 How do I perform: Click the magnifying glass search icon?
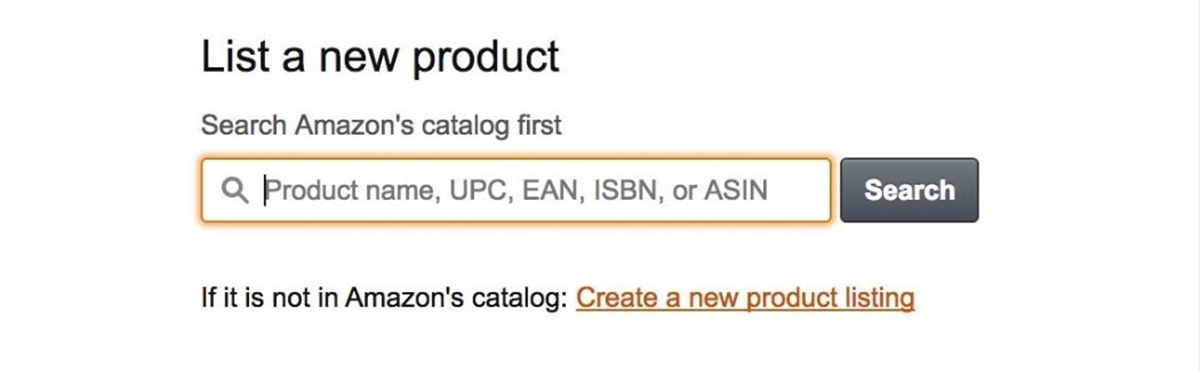point(236,190)
